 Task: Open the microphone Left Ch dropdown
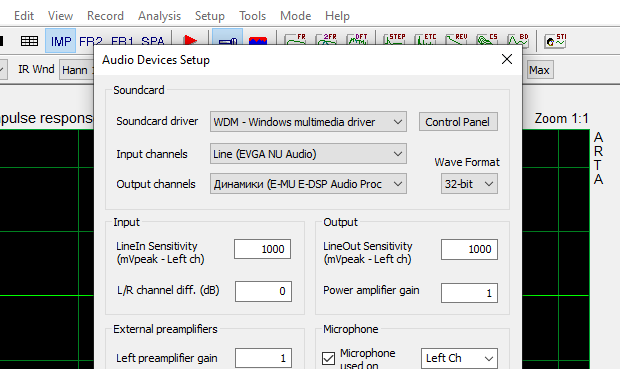459,358
